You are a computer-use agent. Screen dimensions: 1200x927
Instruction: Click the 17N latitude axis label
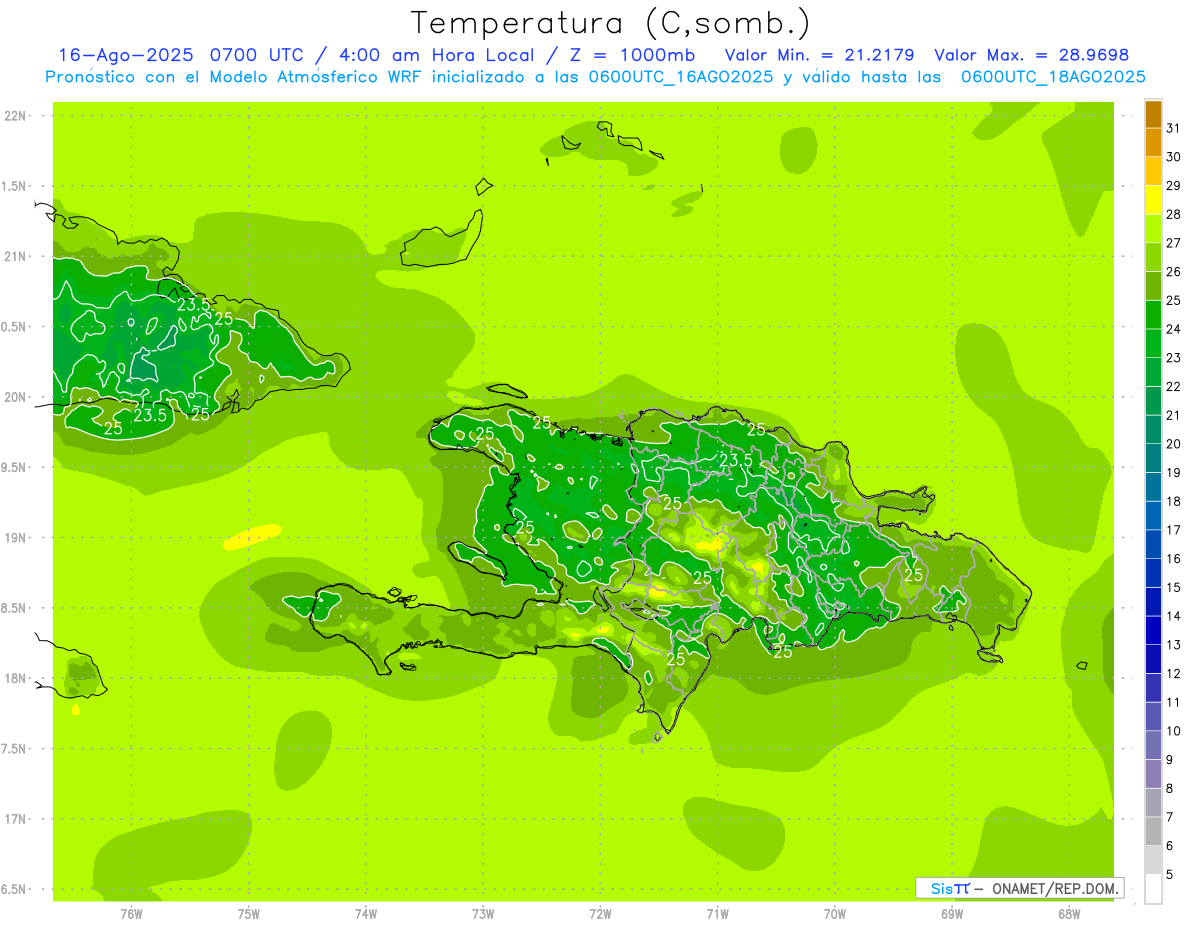click(15, 819)
